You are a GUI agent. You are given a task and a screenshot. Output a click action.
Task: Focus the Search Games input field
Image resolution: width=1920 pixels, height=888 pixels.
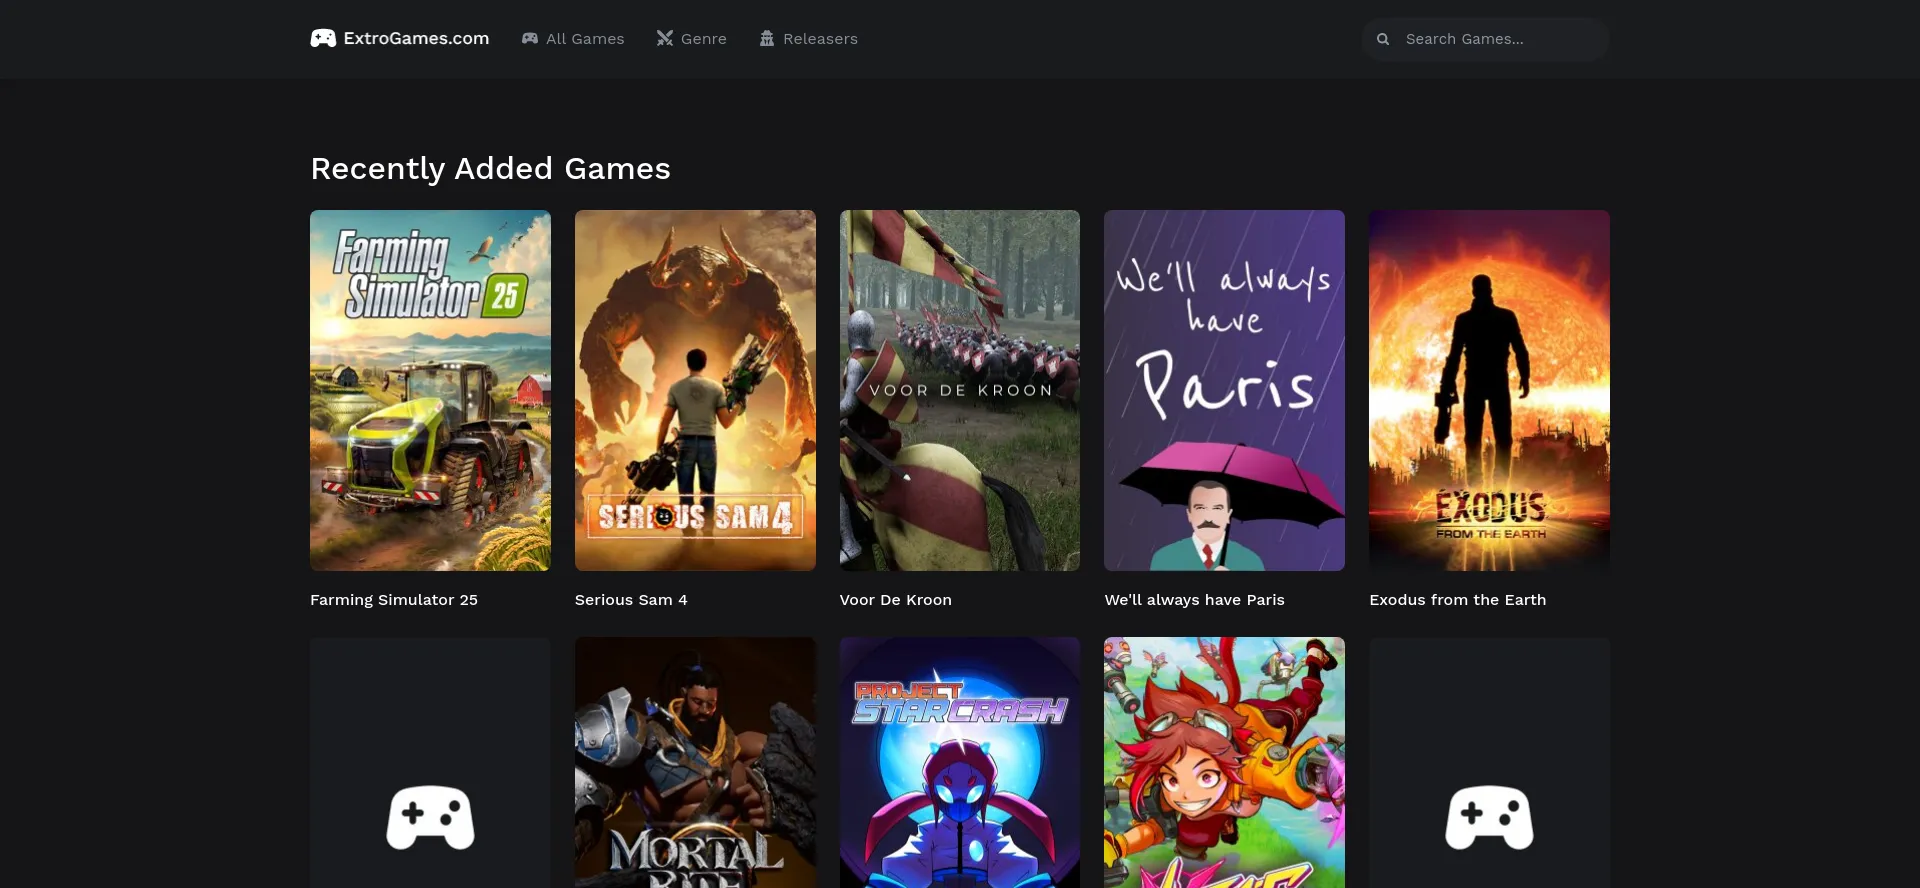pos(1486,39)
